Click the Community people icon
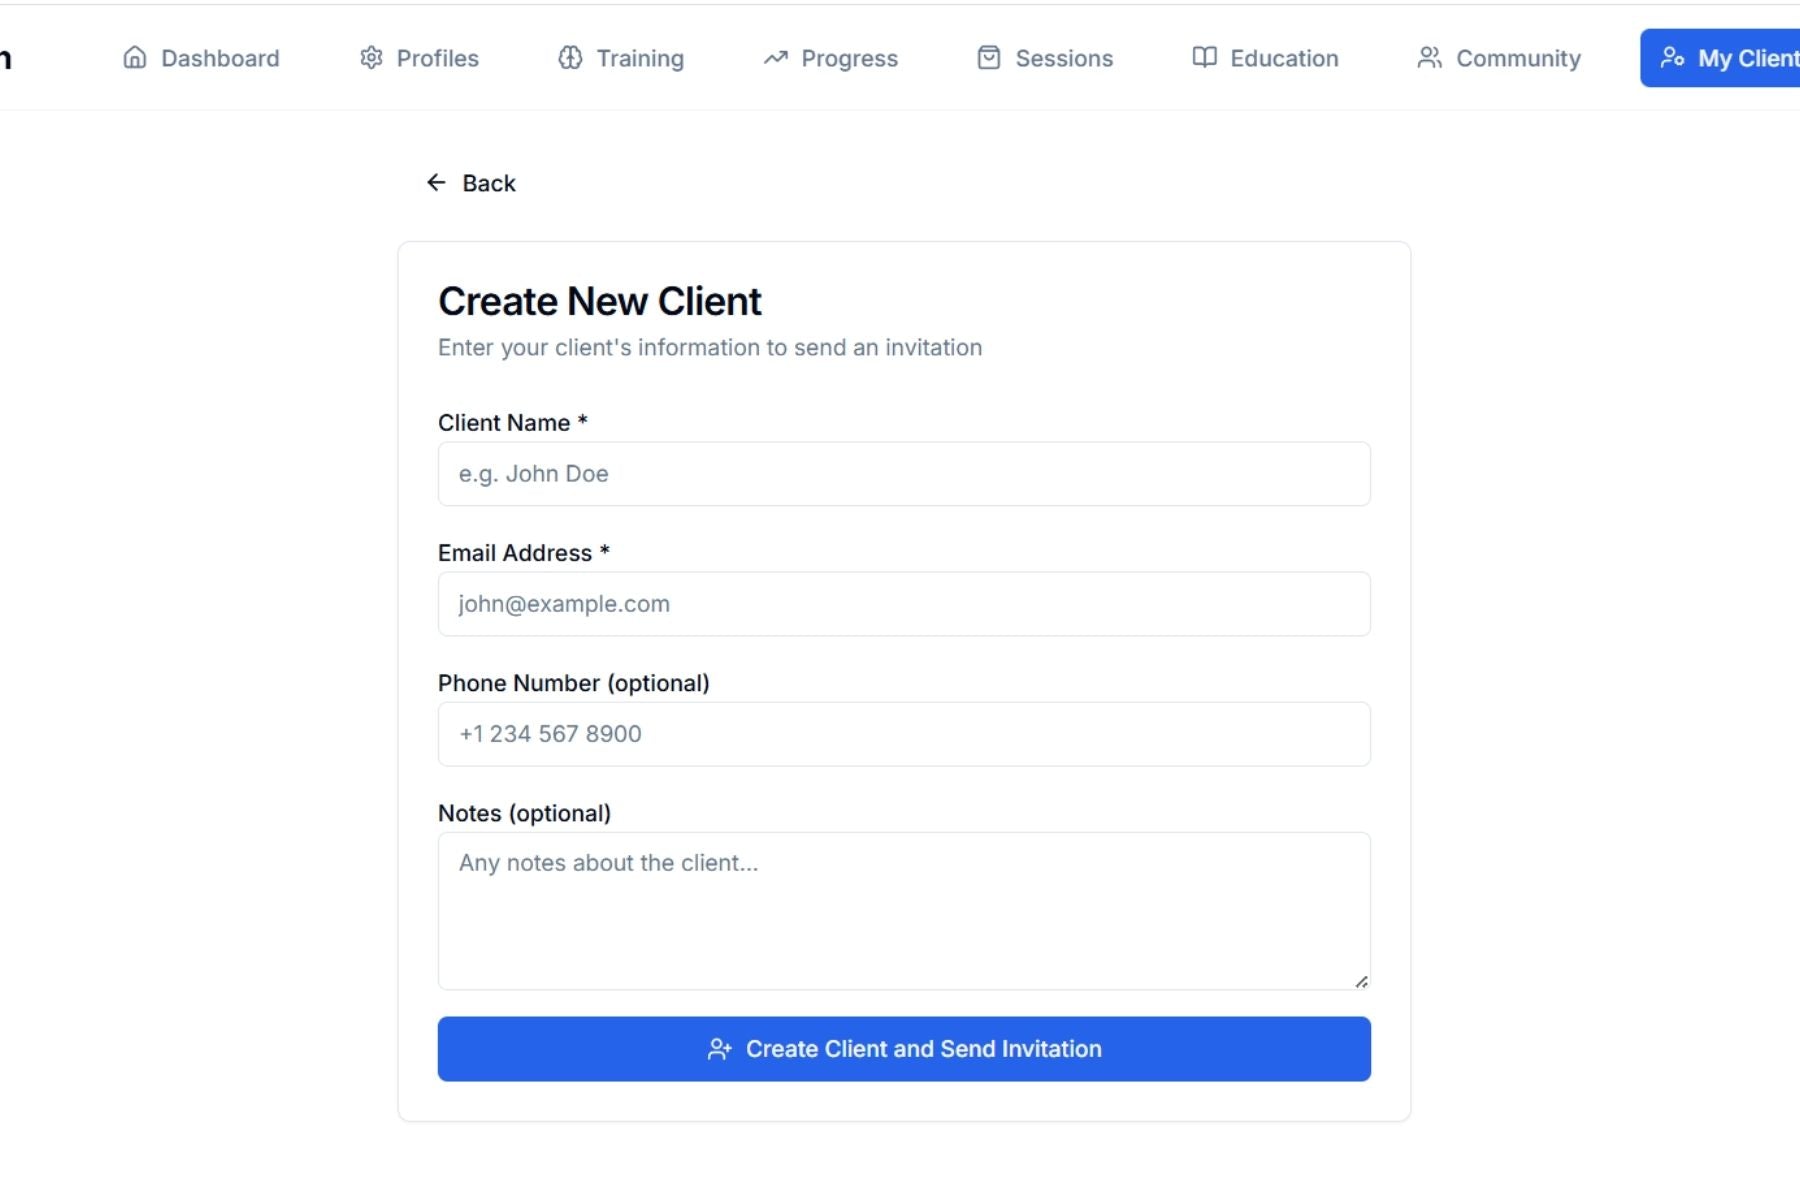This screenshot has height=1200, width=1800. (x=1429, y=58)
